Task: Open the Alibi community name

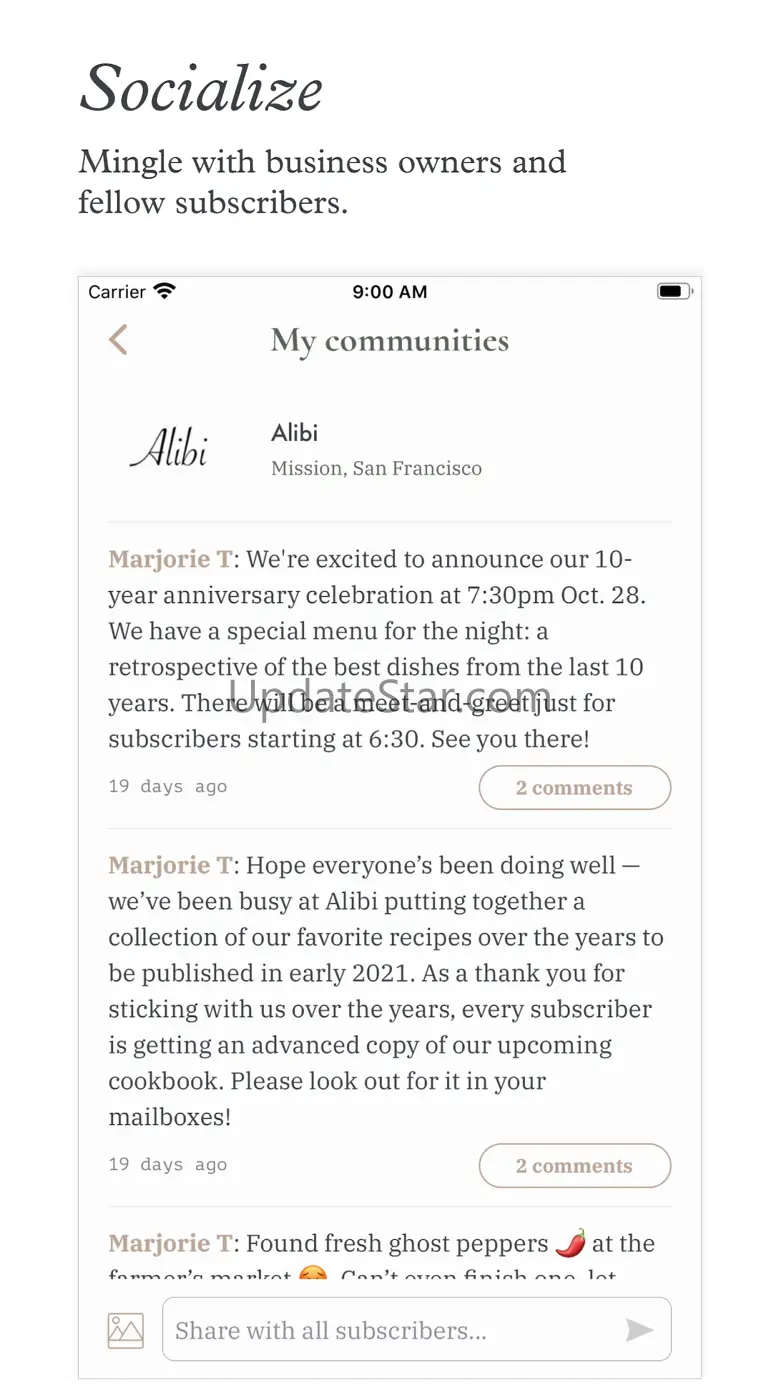Action: coord(294,433)
